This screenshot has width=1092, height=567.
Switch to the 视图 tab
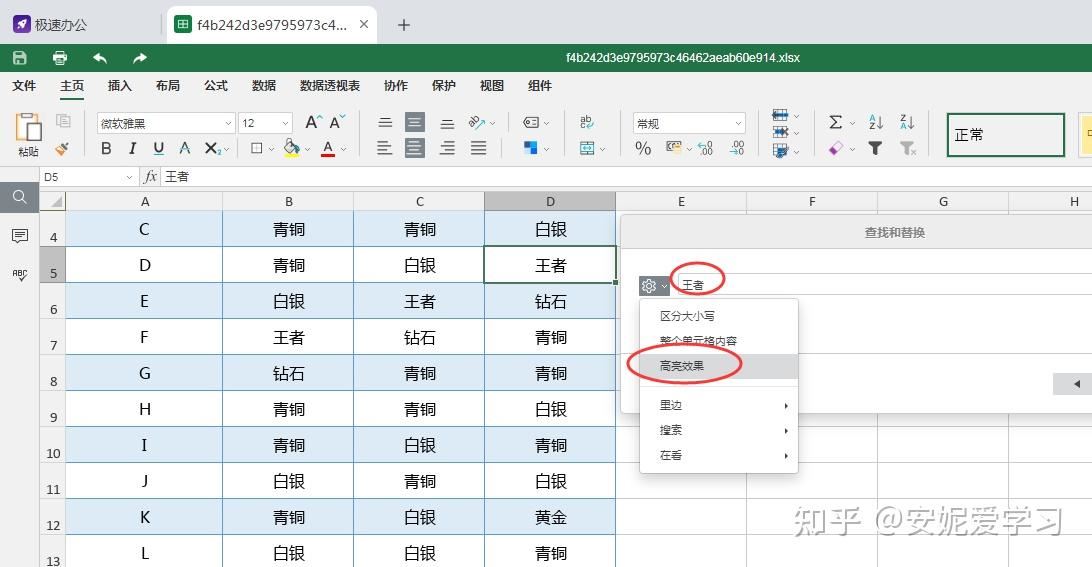tap(492, 86)
